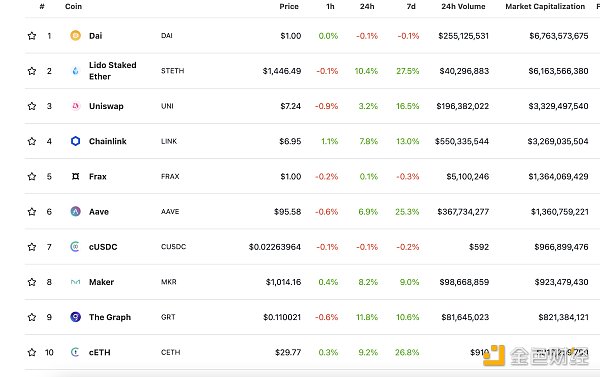Screen dimensions: 600x377
Task: Sort by the 1h change header
Action: pos(330,7)
